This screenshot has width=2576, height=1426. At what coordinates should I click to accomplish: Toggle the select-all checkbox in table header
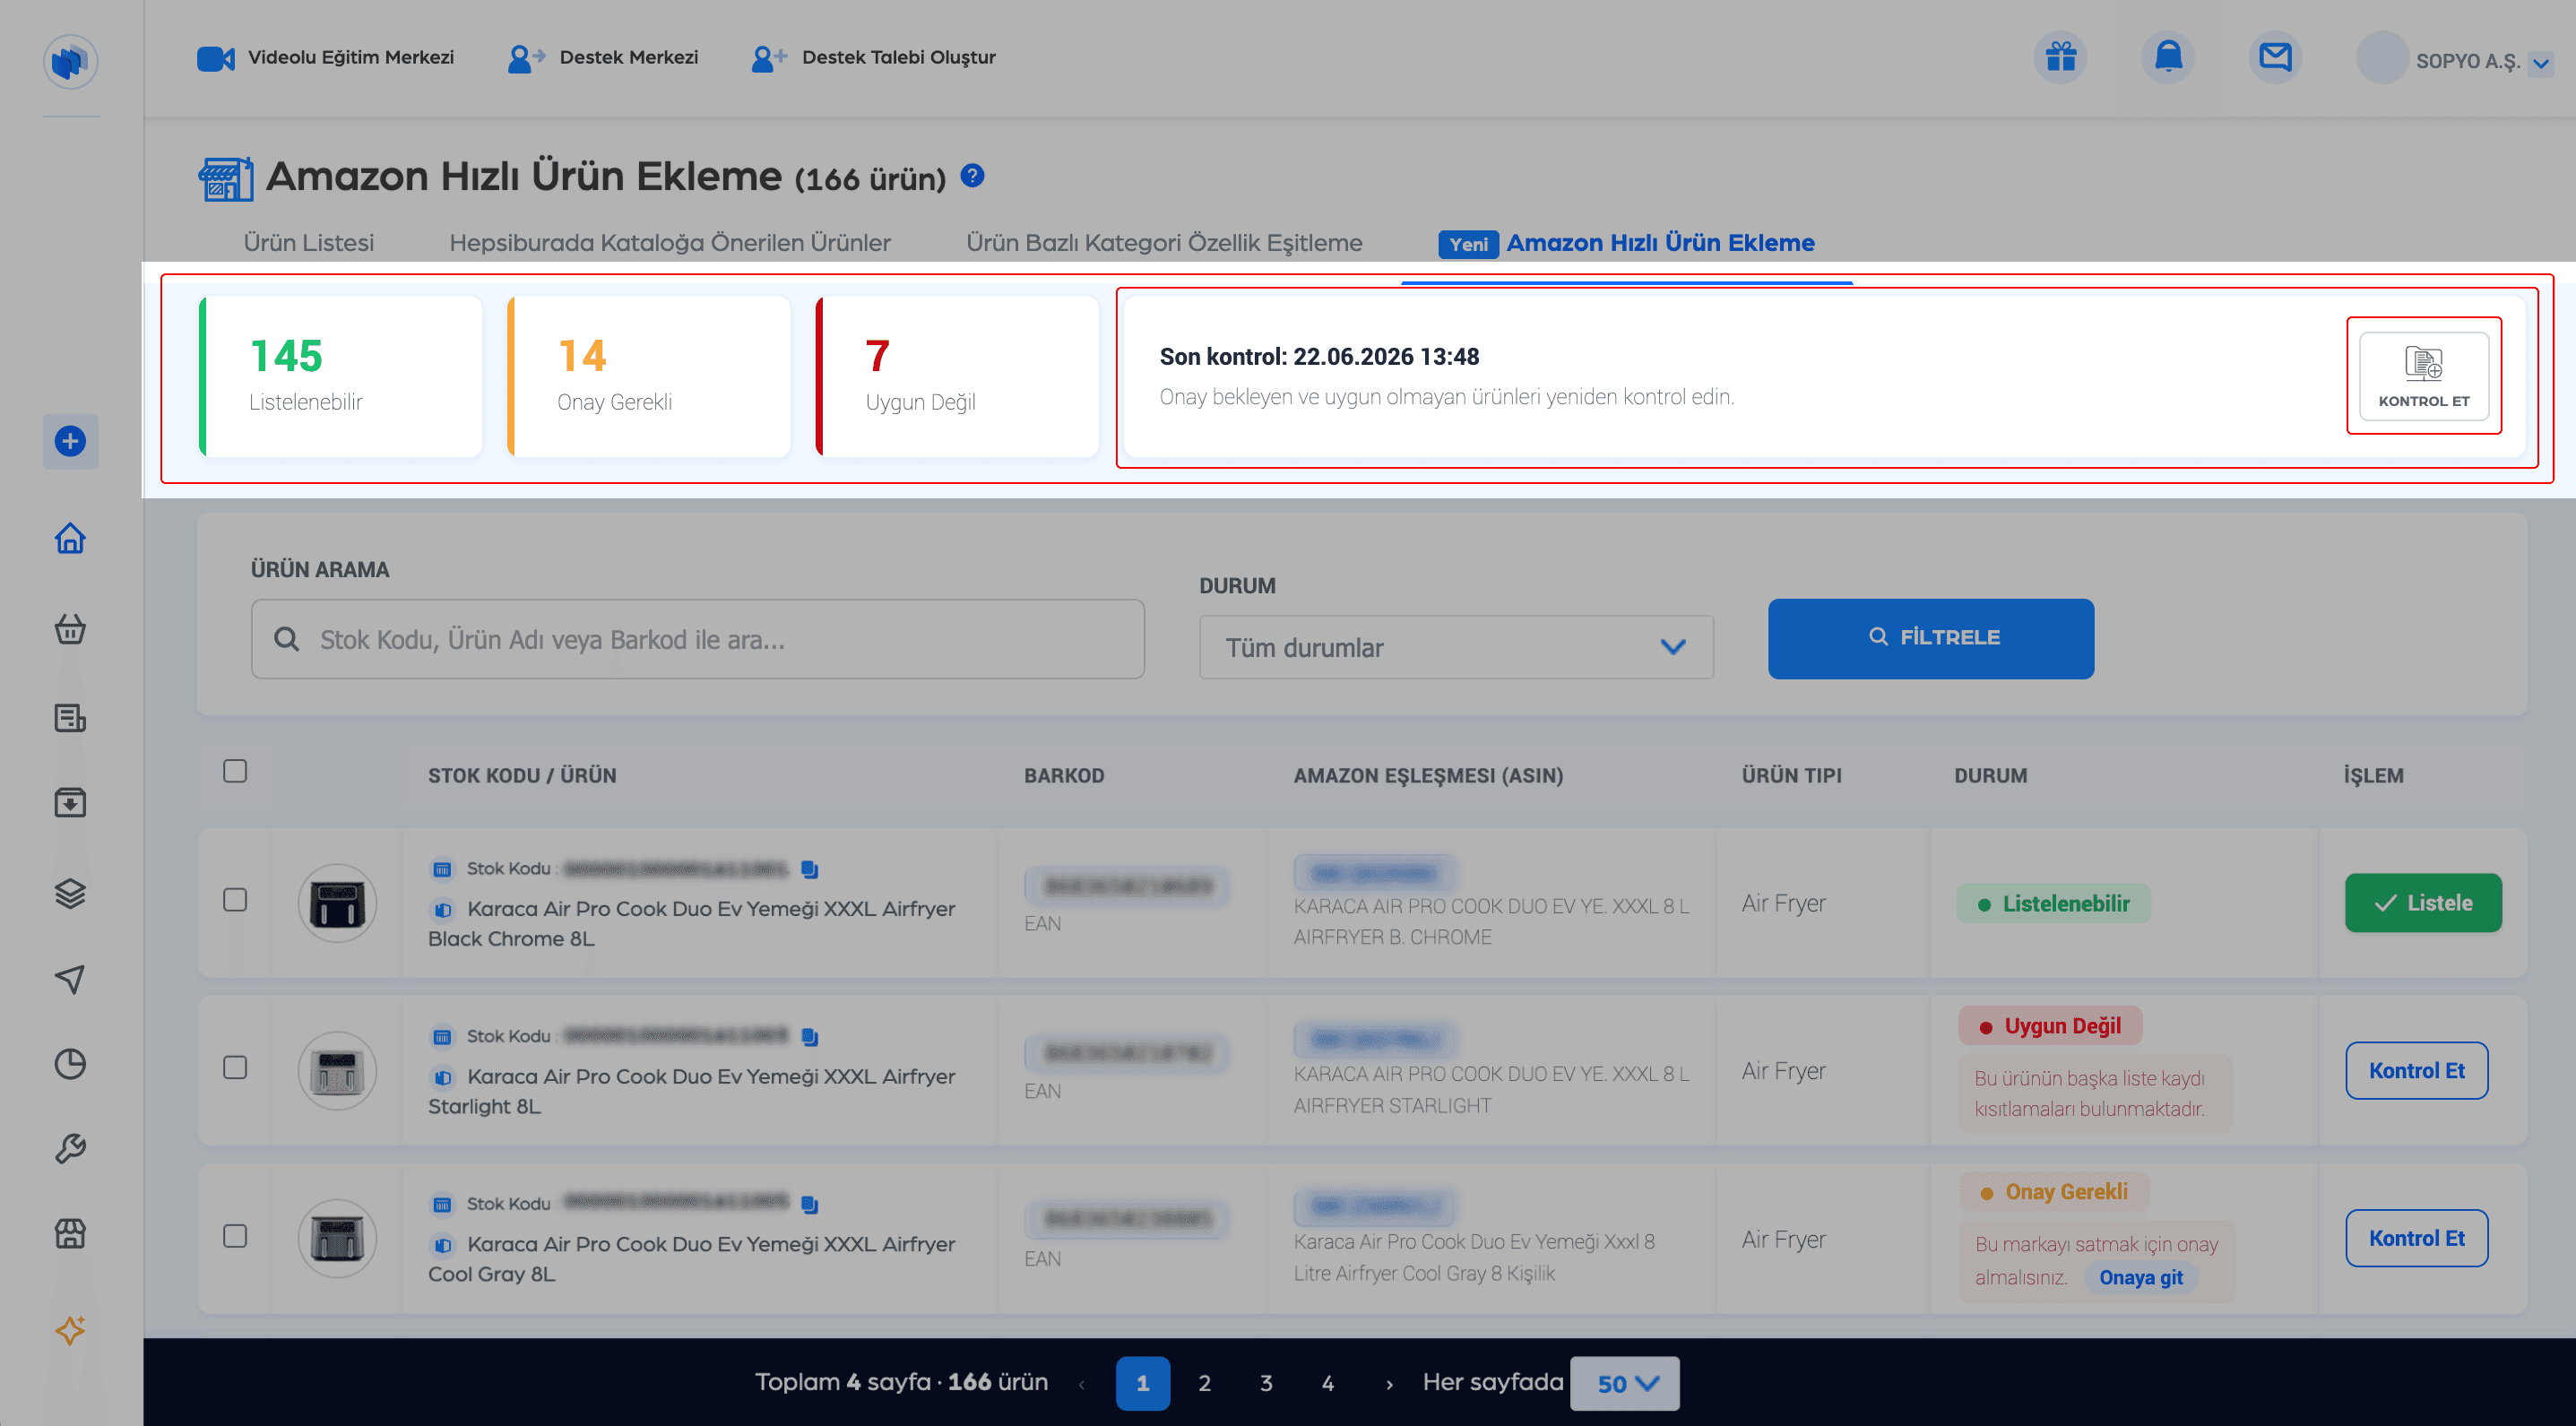pos(235,771)
